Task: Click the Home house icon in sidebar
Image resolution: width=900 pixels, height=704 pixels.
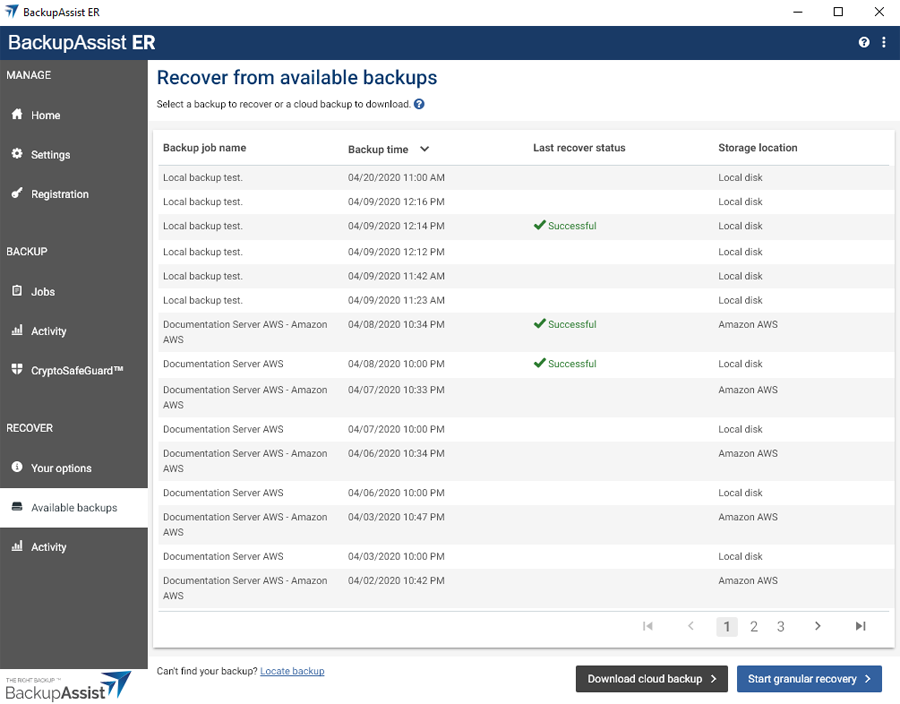Action: pos(17,114)
